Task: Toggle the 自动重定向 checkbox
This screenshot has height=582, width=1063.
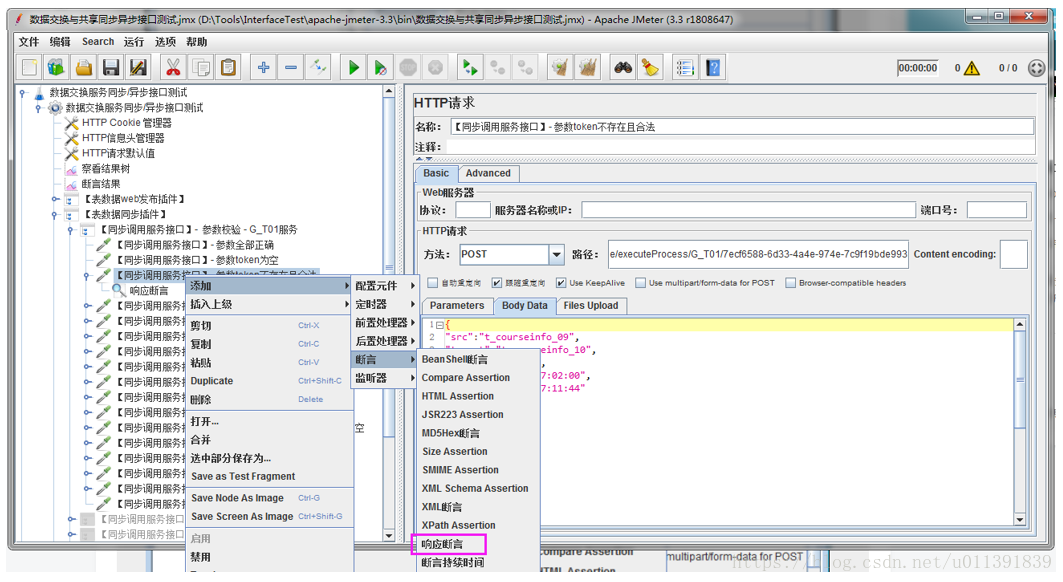Action: (x=433, y=283)
